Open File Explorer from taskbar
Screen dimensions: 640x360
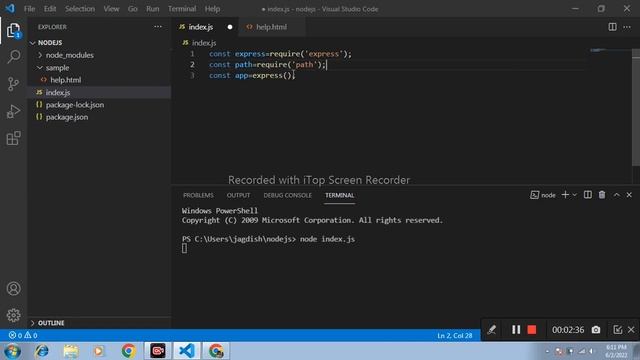[71, 351]
